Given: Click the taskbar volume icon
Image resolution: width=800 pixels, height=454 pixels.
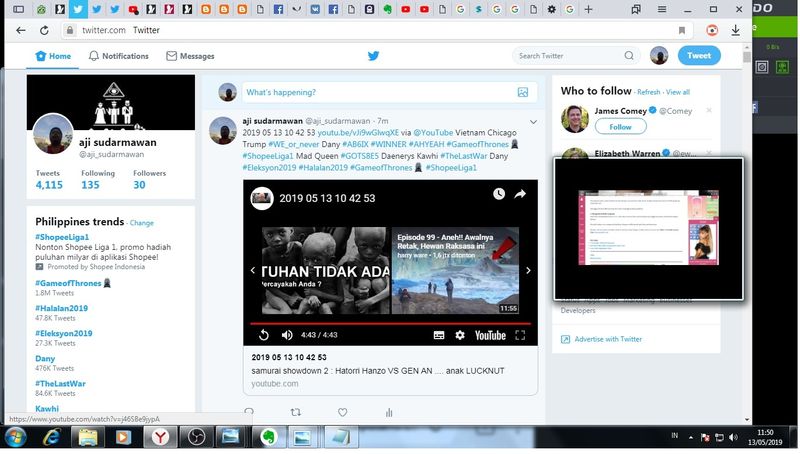Looking at the screenshot, I should click(733, 437).
